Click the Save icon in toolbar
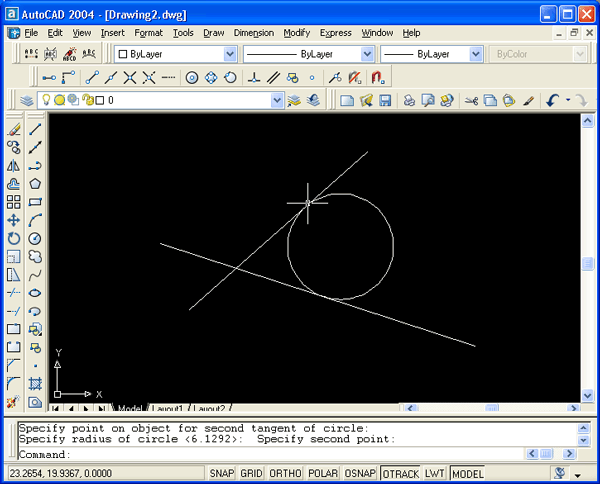This screenshot has height=484, width=600. click(x=384, y=100)
